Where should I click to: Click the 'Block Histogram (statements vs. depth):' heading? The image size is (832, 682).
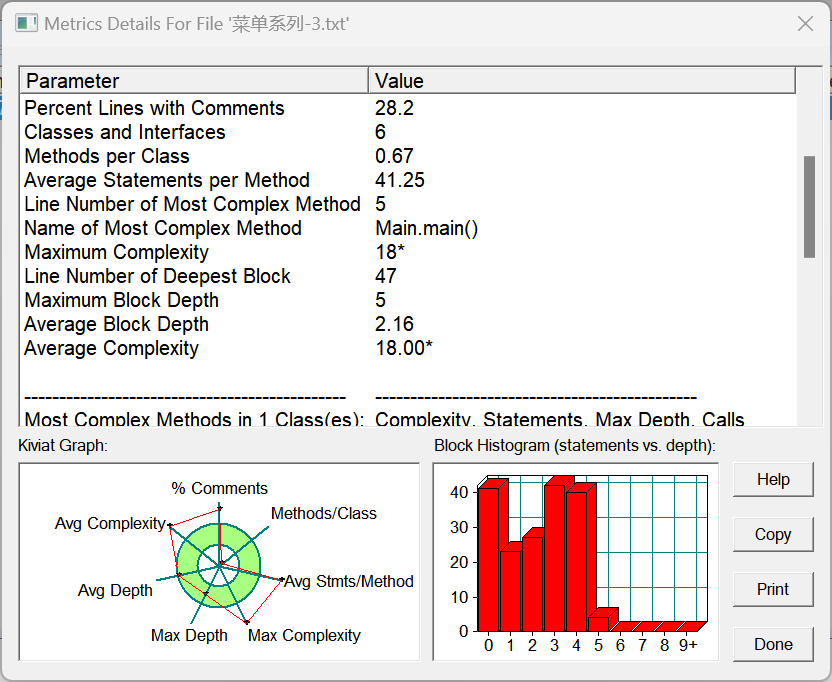point(575,445)
